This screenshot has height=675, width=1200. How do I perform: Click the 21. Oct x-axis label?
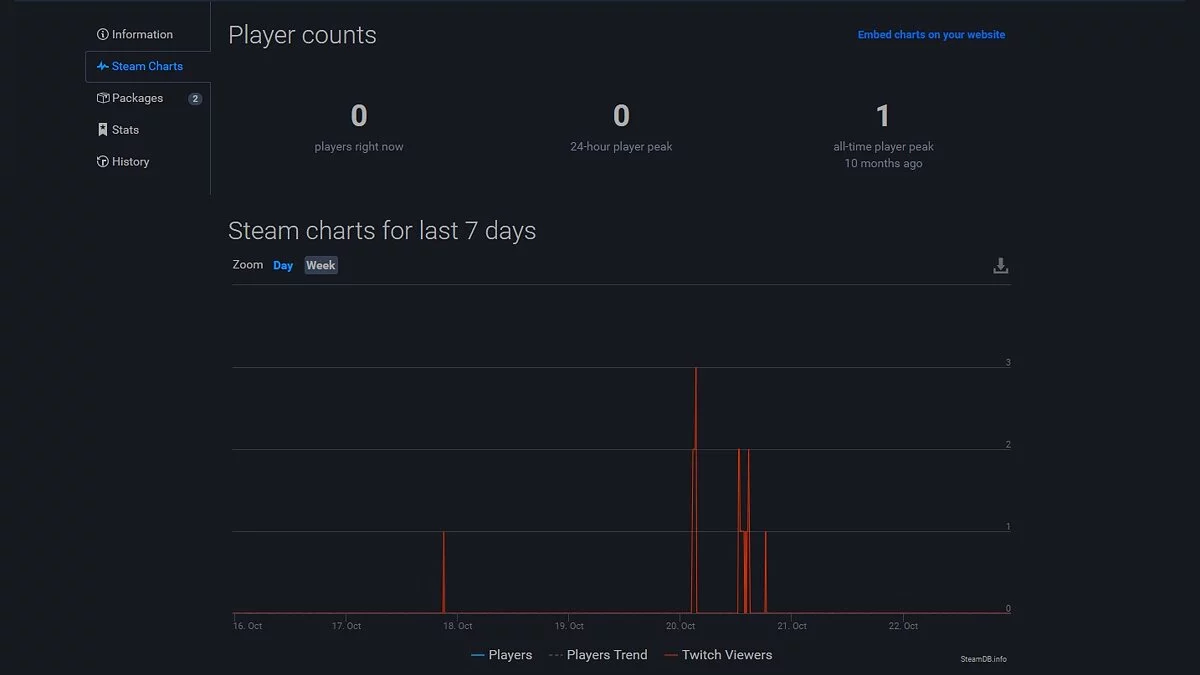[791, 626]
